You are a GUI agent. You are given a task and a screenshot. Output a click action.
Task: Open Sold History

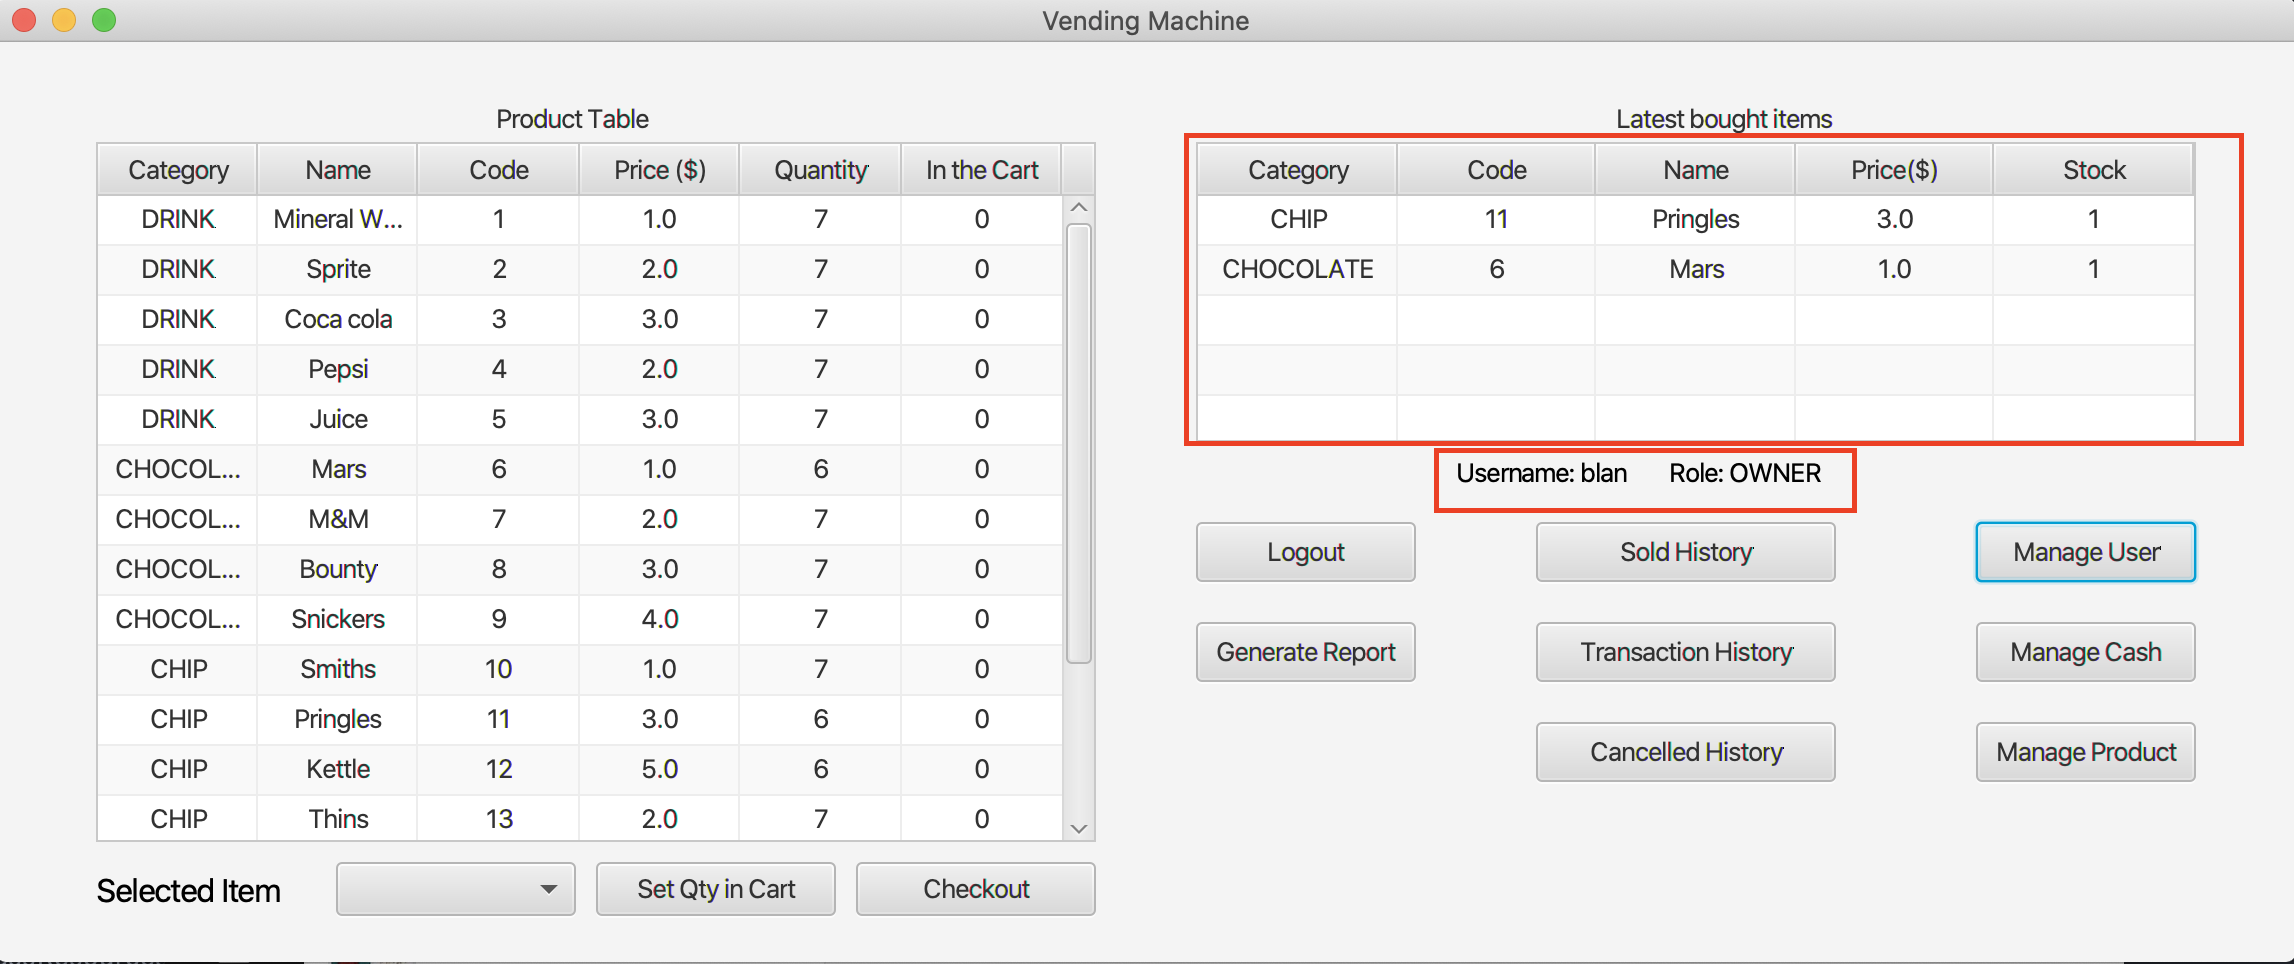(1686, 552)
